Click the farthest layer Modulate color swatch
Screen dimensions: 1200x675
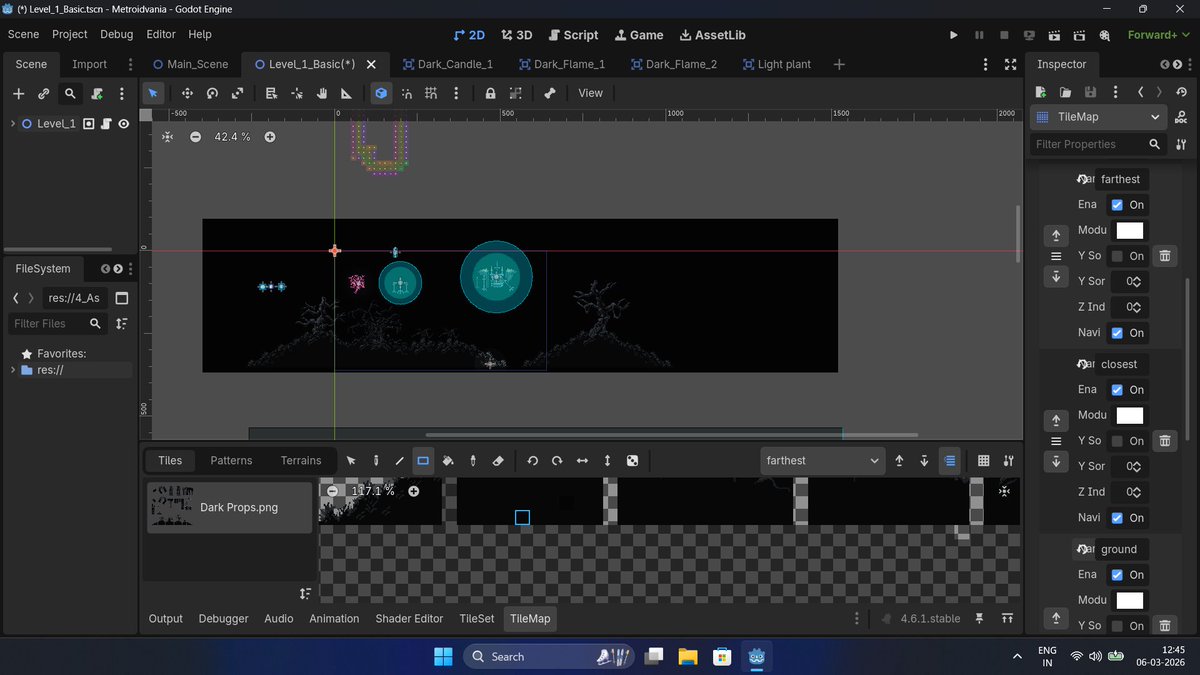pyautogui.click(x=1129, y=230)
